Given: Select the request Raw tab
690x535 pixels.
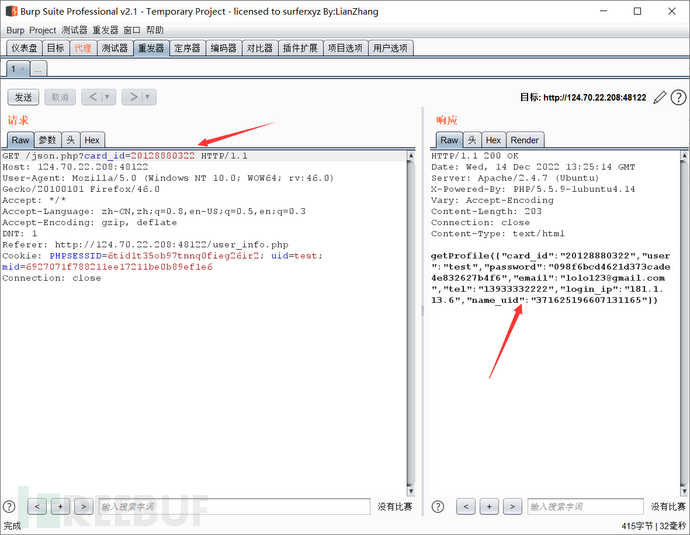Looking at the screenshot, I should 20,140.
